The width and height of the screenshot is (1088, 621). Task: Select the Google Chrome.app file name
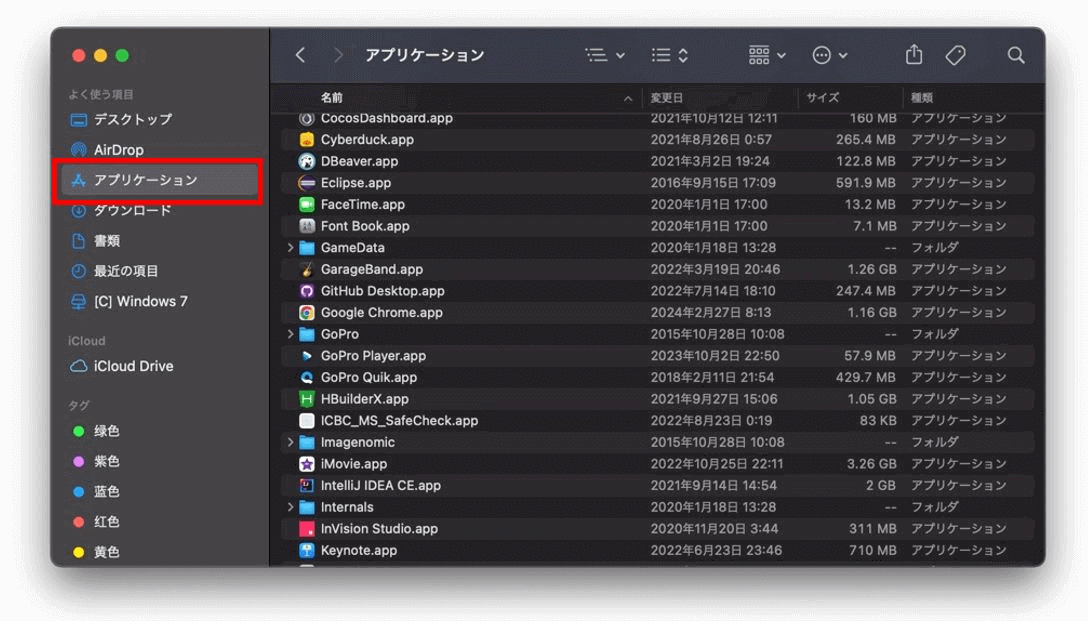point(382,313)
